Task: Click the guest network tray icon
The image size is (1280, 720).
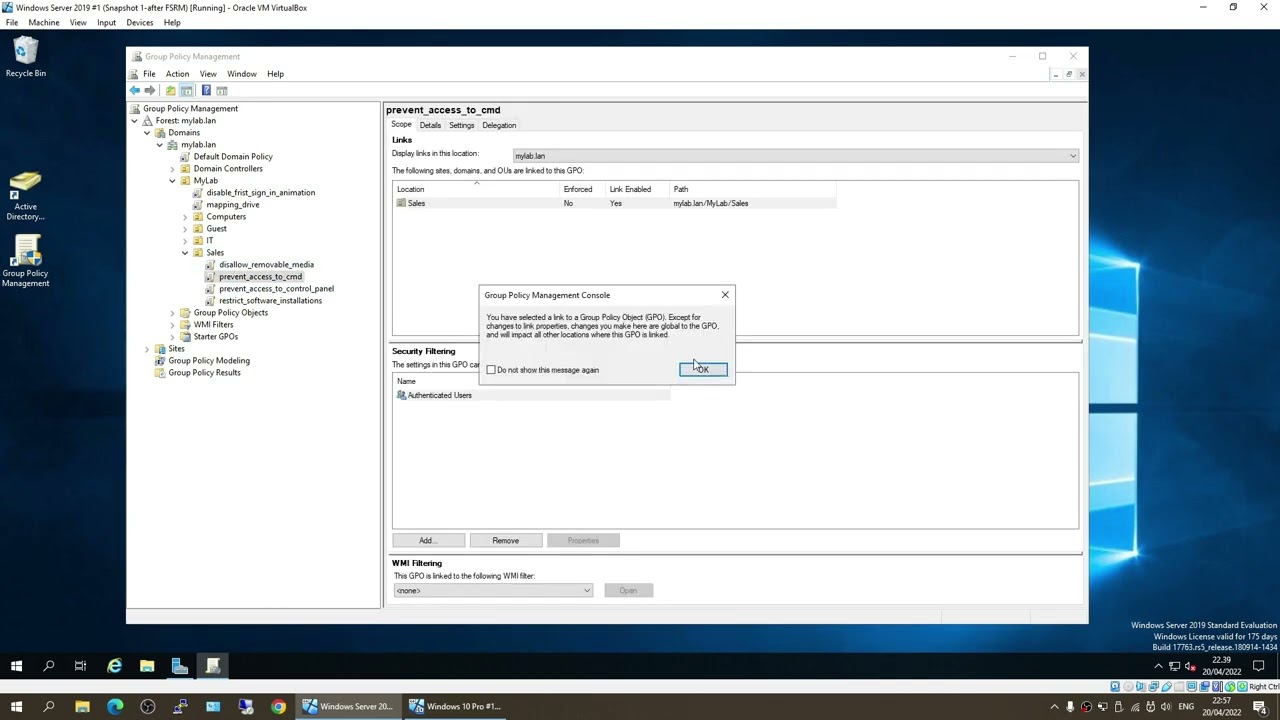Action: tap(1176, 666)
